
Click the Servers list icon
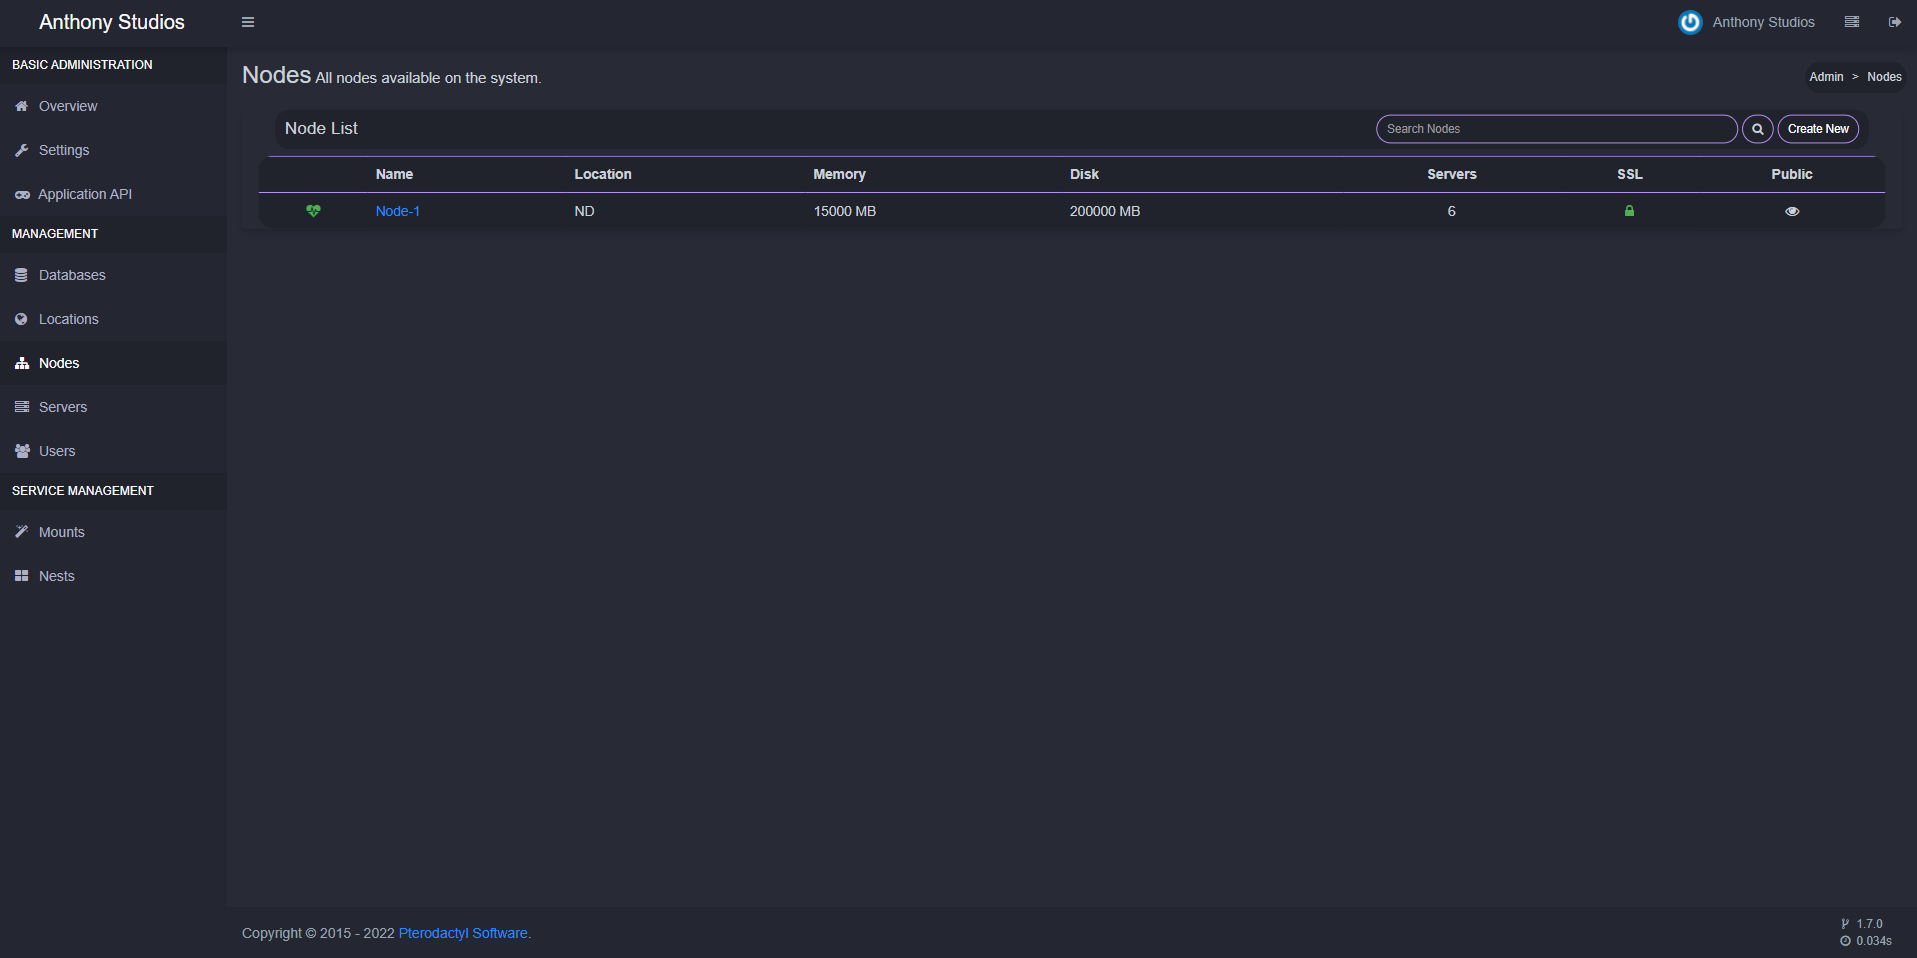point(21,407)
